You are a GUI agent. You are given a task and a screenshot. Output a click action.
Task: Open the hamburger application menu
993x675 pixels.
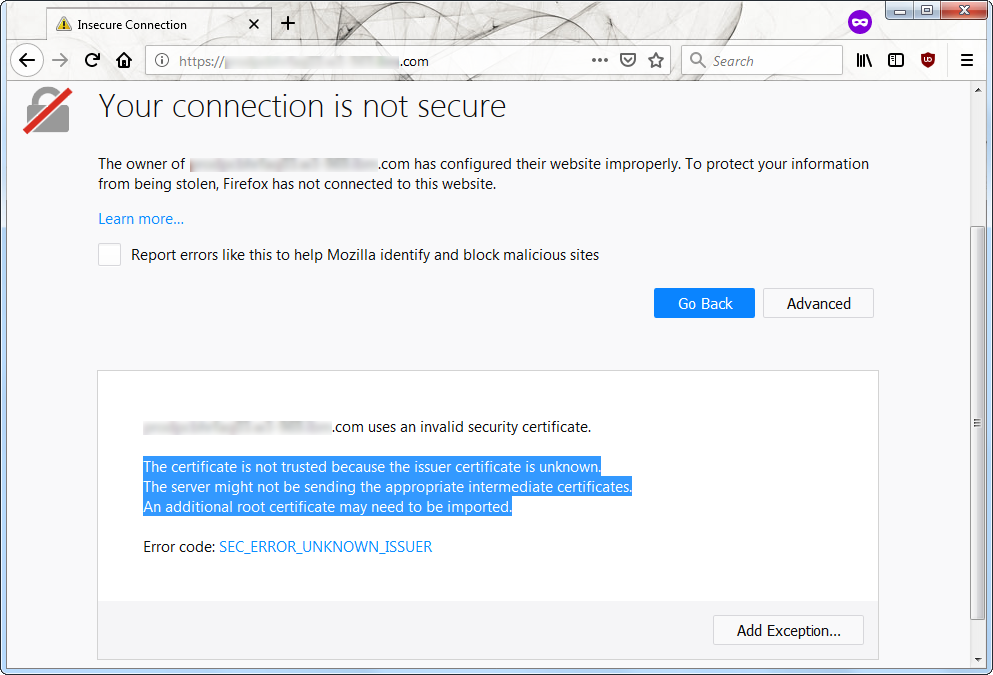pyautogui.click(x=967, y=60)
